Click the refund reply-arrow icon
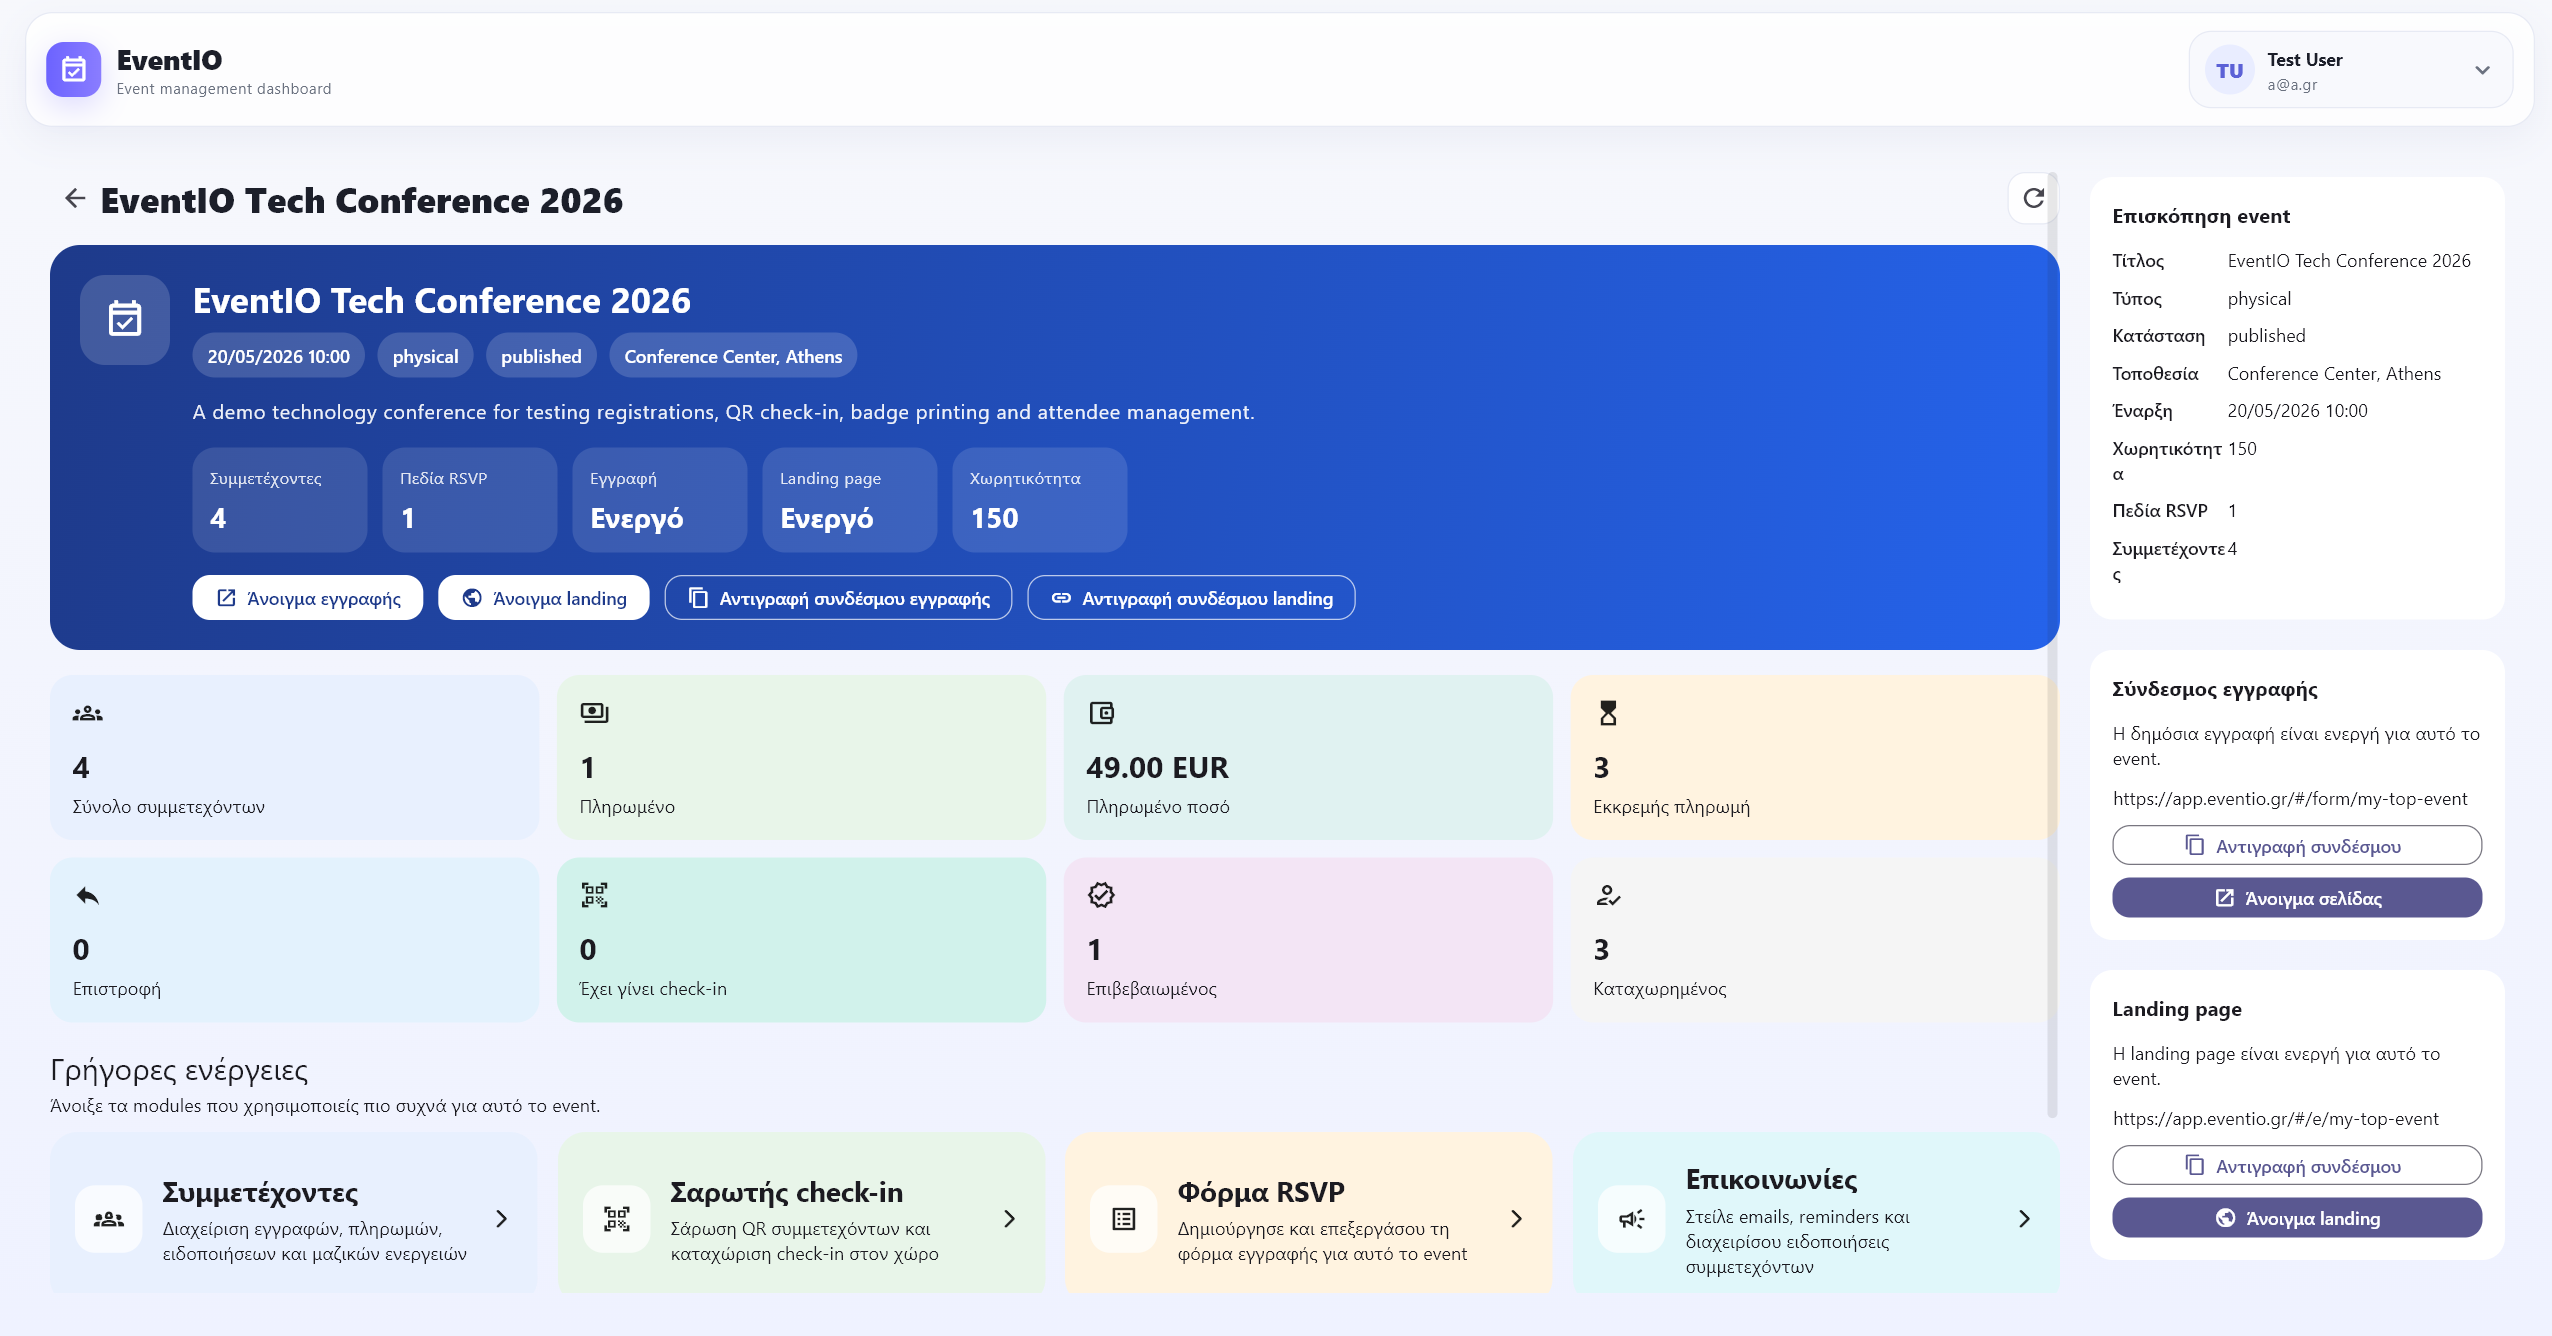The height and width of the screenshot is (1336, 2552). (x=87, y=895)
